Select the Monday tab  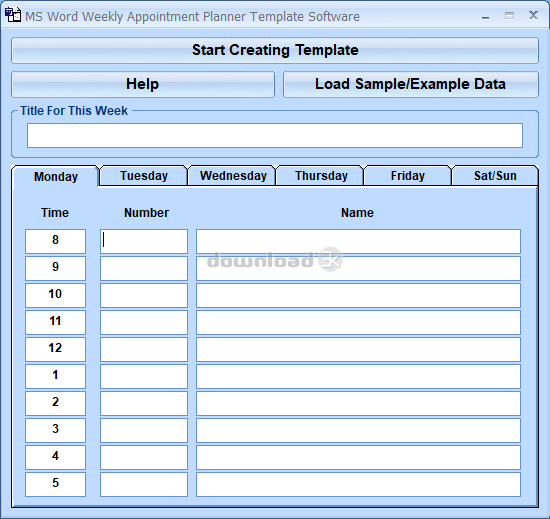[x=55, y=176]
